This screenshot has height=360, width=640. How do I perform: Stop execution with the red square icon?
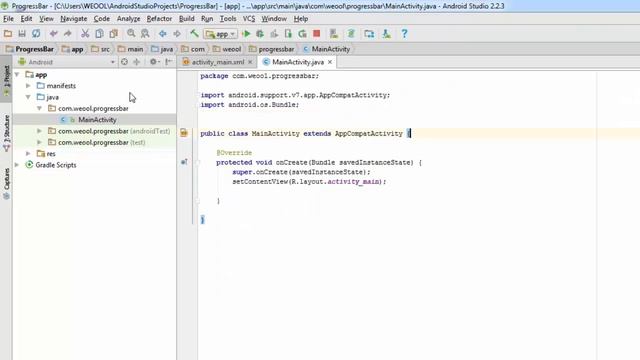(316, 34)
